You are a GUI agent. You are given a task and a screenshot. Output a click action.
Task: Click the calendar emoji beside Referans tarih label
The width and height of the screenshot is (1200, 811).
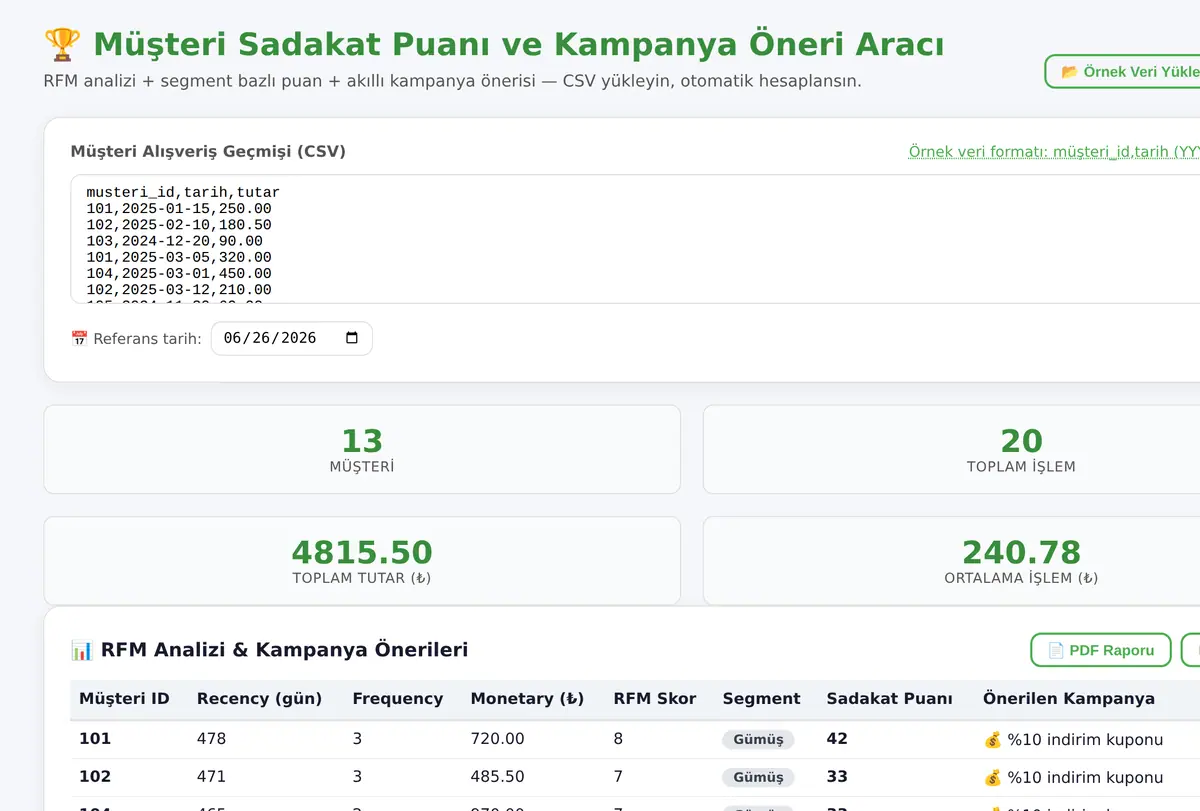pyautogui.click(x=80, y=339)
